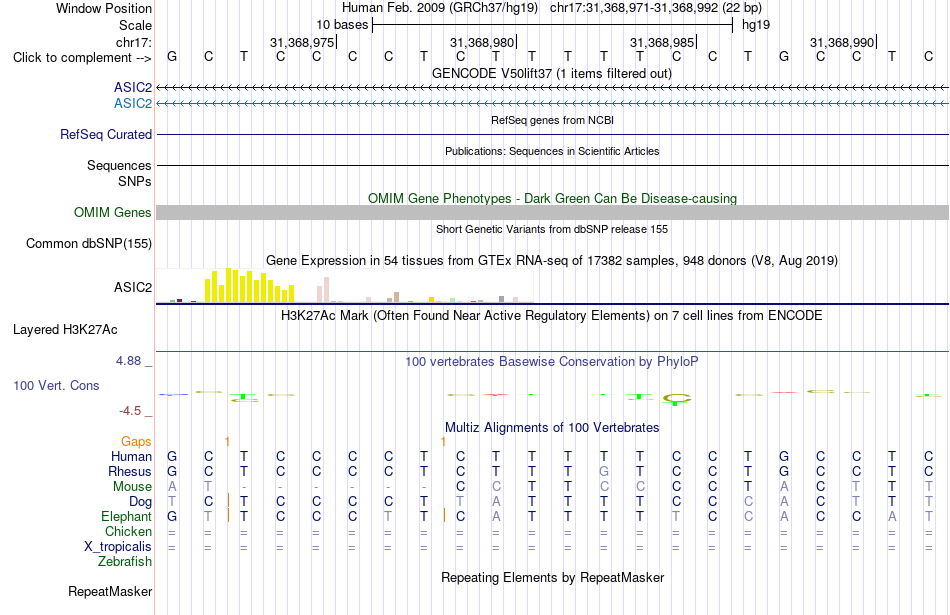Select the X_tropicalis alignment row label
The image size is (950, 615).
(118, 547)
